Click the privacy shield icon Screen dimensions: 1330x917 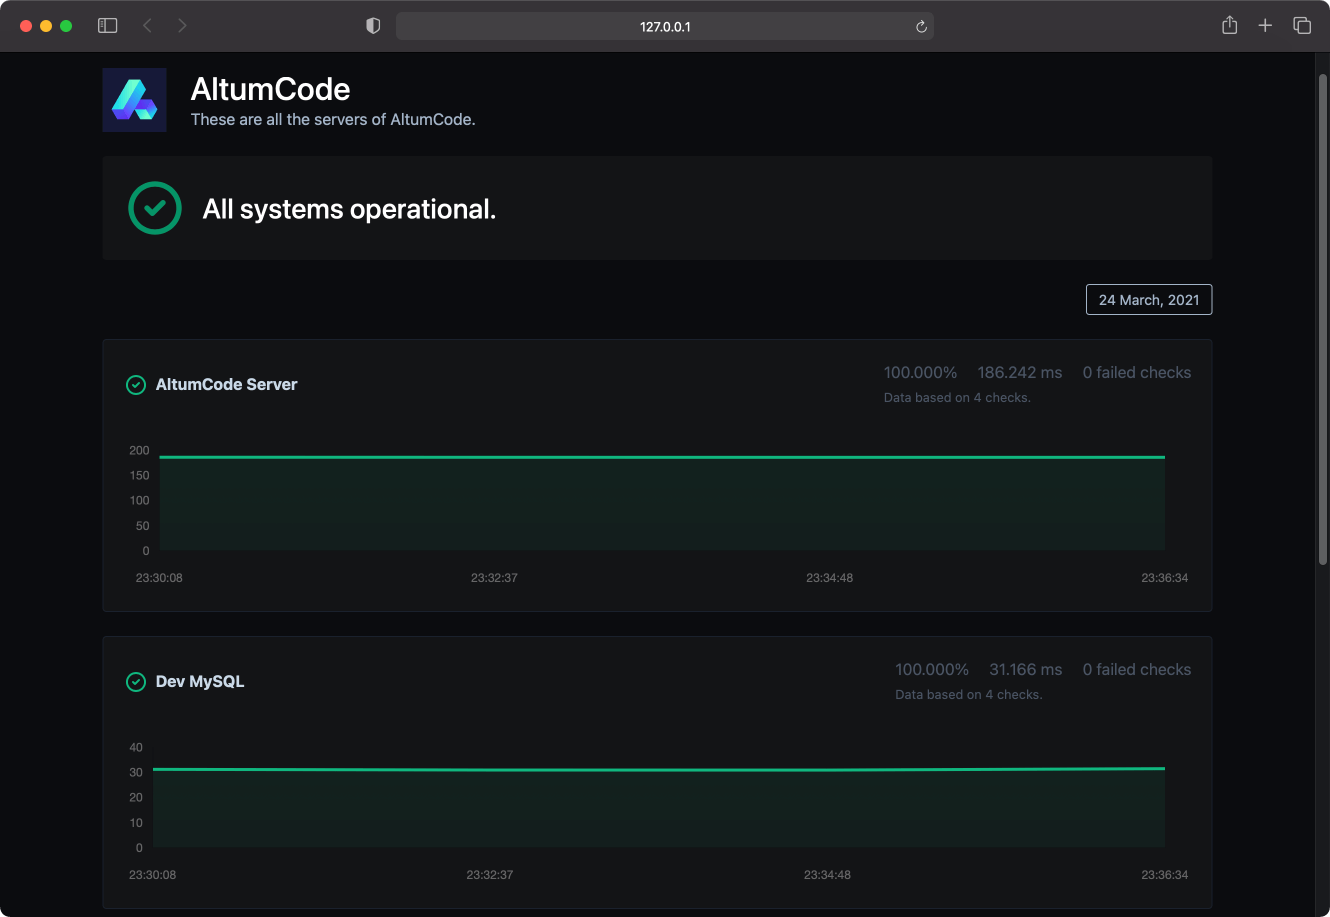(373, 26)
